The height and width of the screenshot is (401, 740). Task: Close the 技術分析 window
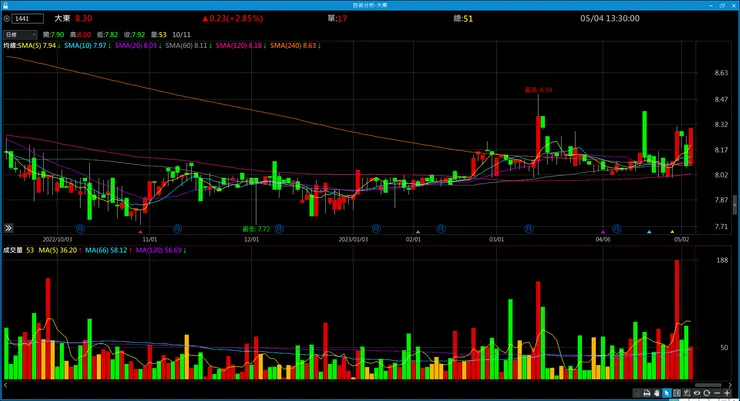pyautogui.click(x=733, y=5)
